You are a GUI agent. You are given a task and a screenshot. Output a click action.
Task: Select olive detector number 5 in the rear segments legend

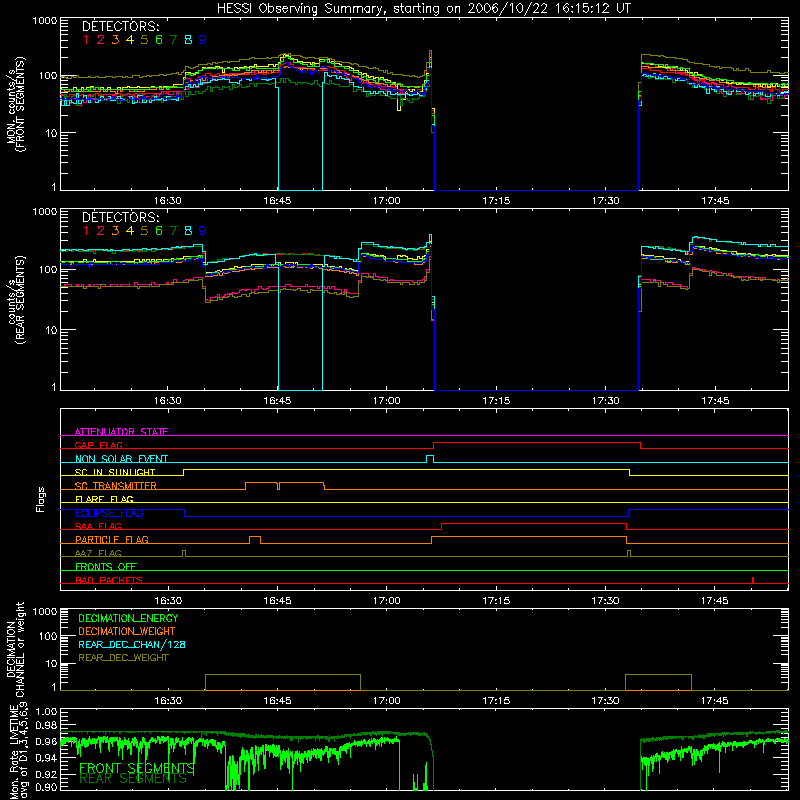[x=144, y=231]
